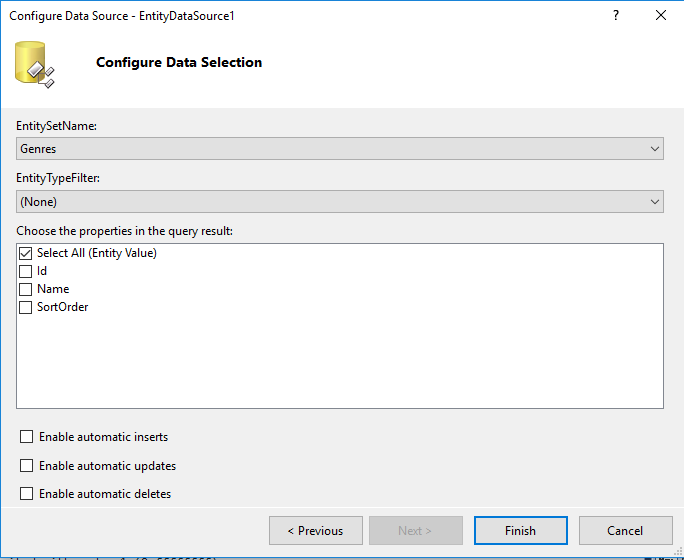
Task: Check the Name property checkbox
Action: coord(26,289)
